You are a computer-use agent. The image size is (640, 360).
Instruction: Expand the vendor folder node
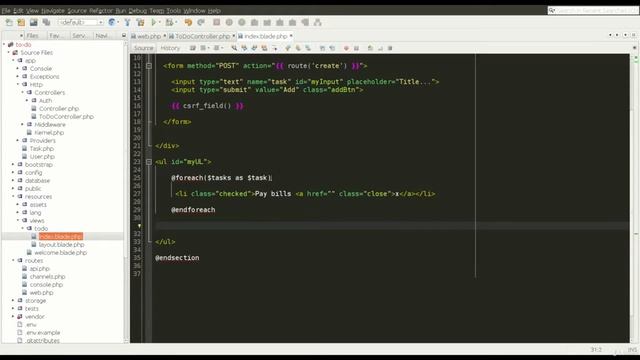pos(13,316)
